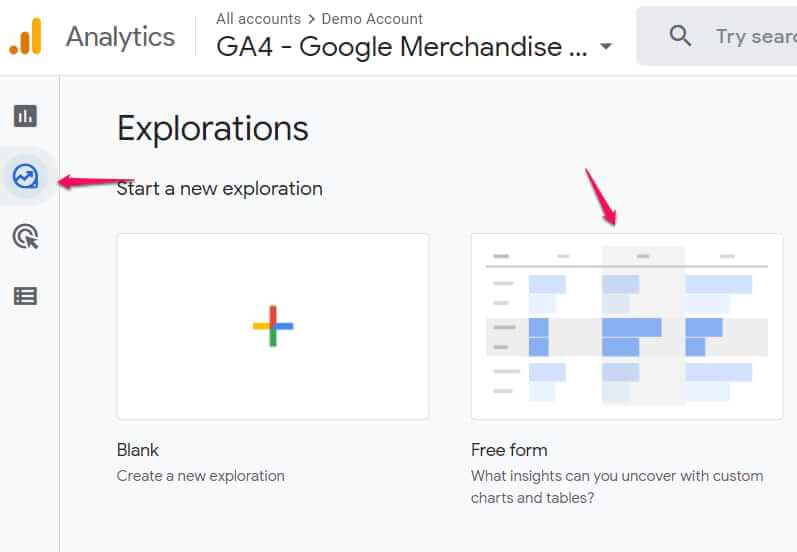The width and height of the screenshot is (797, 552).
Task: Click the All accounts breadcrumb
Action: point(258,19)
